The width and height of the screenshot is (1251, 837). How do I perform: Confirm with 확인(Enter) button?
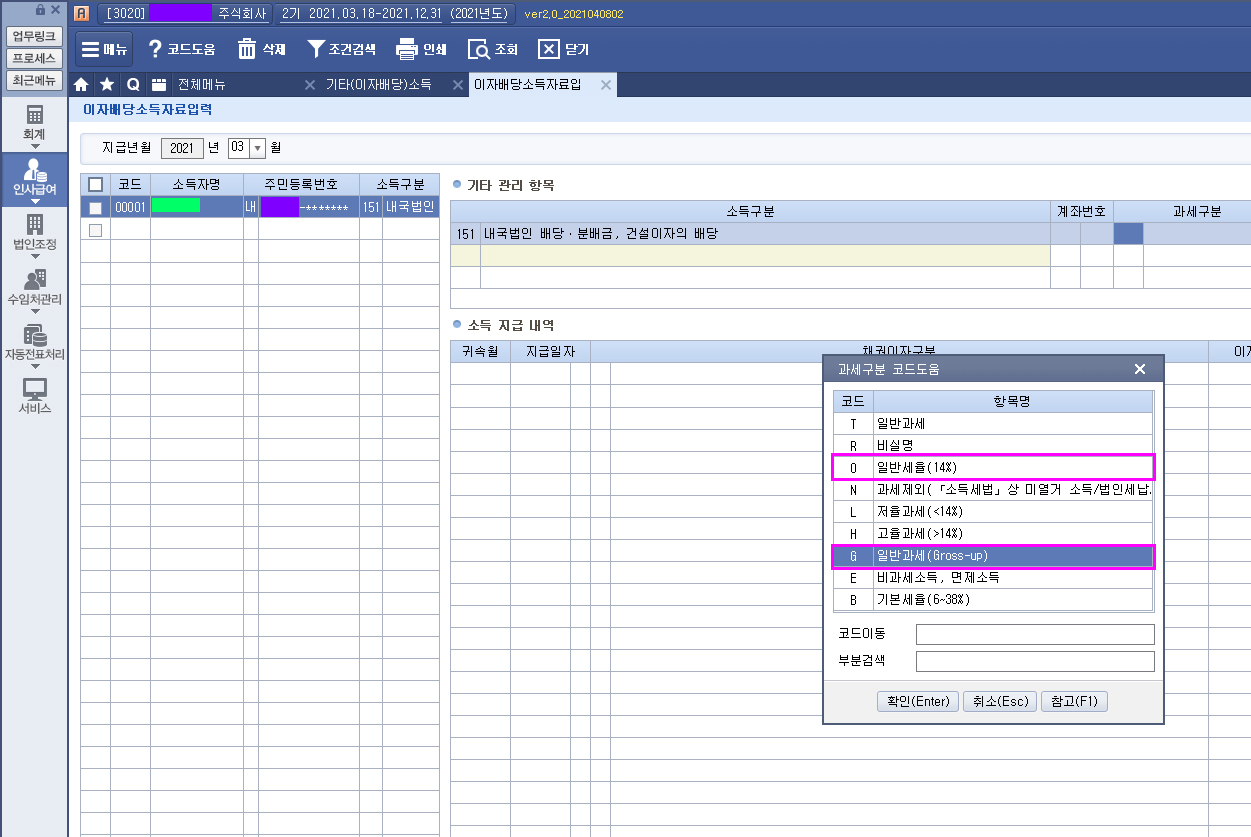point(917,701)
